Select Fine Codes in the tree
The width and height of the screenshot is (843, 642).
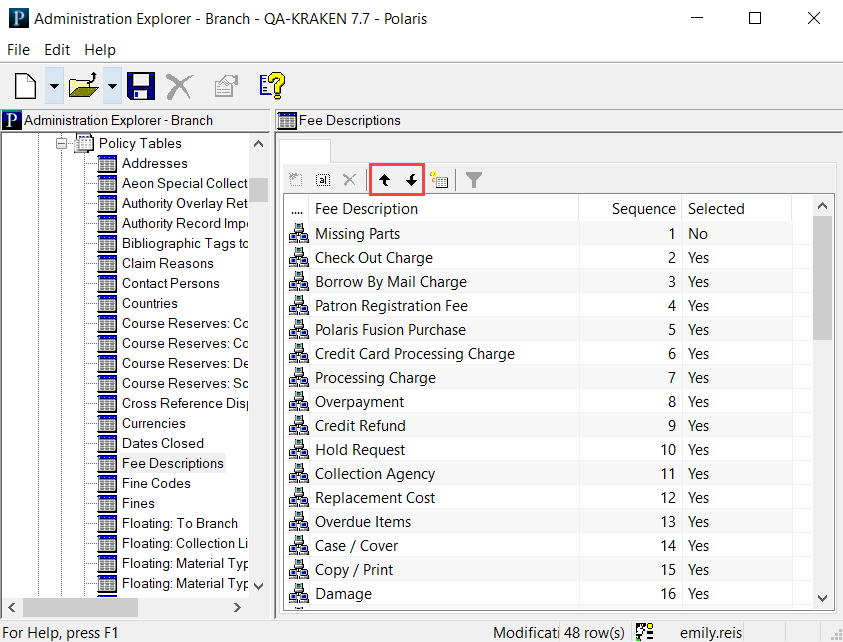[x=156, y=483]
